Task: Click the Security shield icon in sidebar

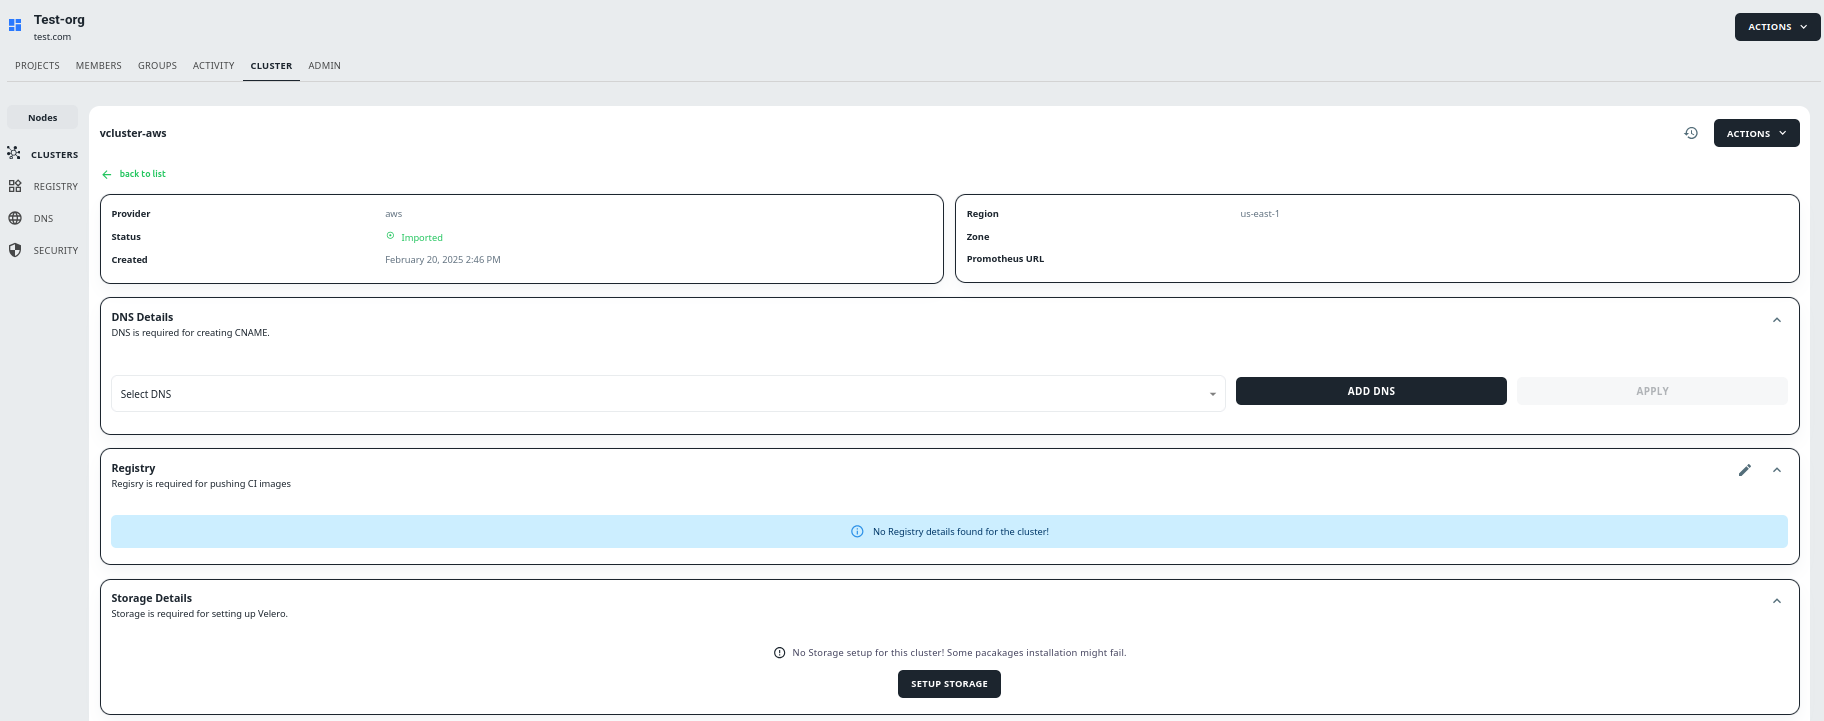Action: tap(15, 250)
